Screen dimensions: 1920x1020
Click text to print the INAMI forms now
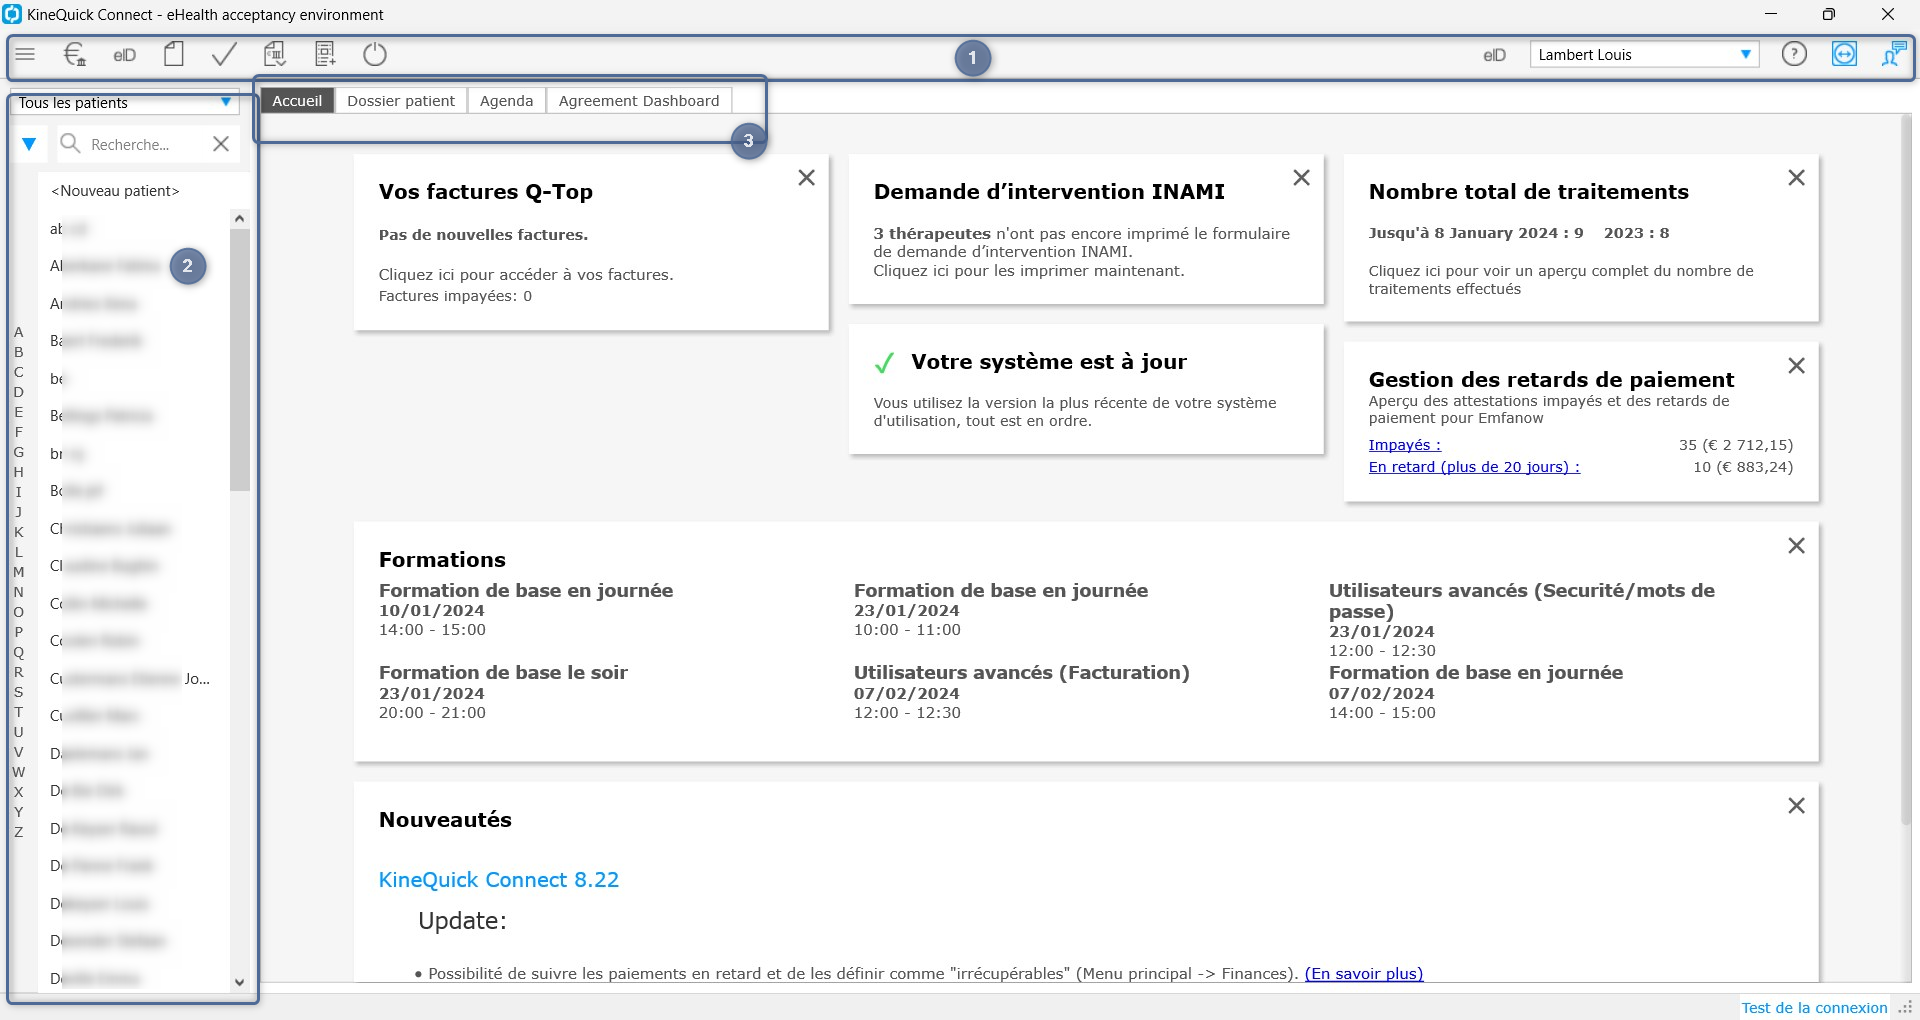(x=1029, y=271)
